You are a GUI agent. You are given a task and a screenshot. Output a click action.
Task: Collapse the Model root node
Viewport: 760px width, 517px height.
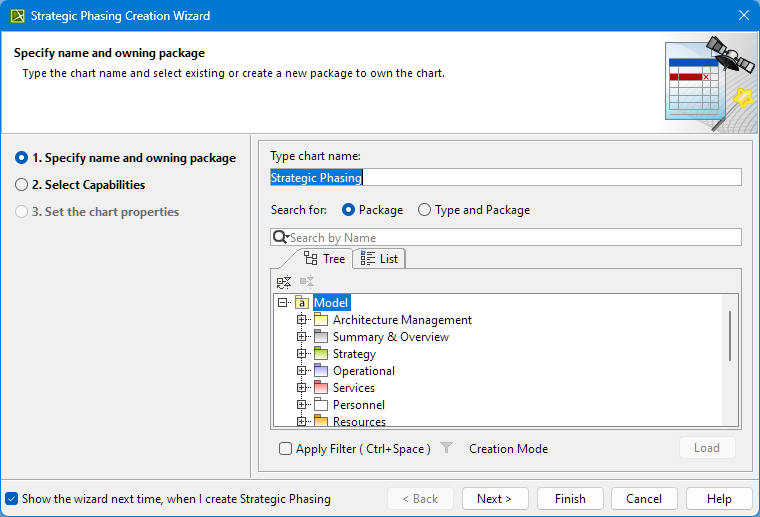point(284,303)
